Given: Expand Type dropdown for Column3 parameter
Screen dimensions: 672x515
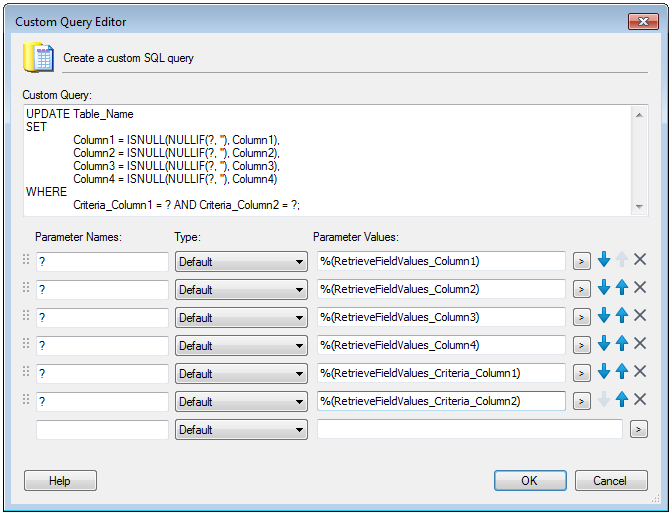Looking at the screenshot, I should coord(241,318).
